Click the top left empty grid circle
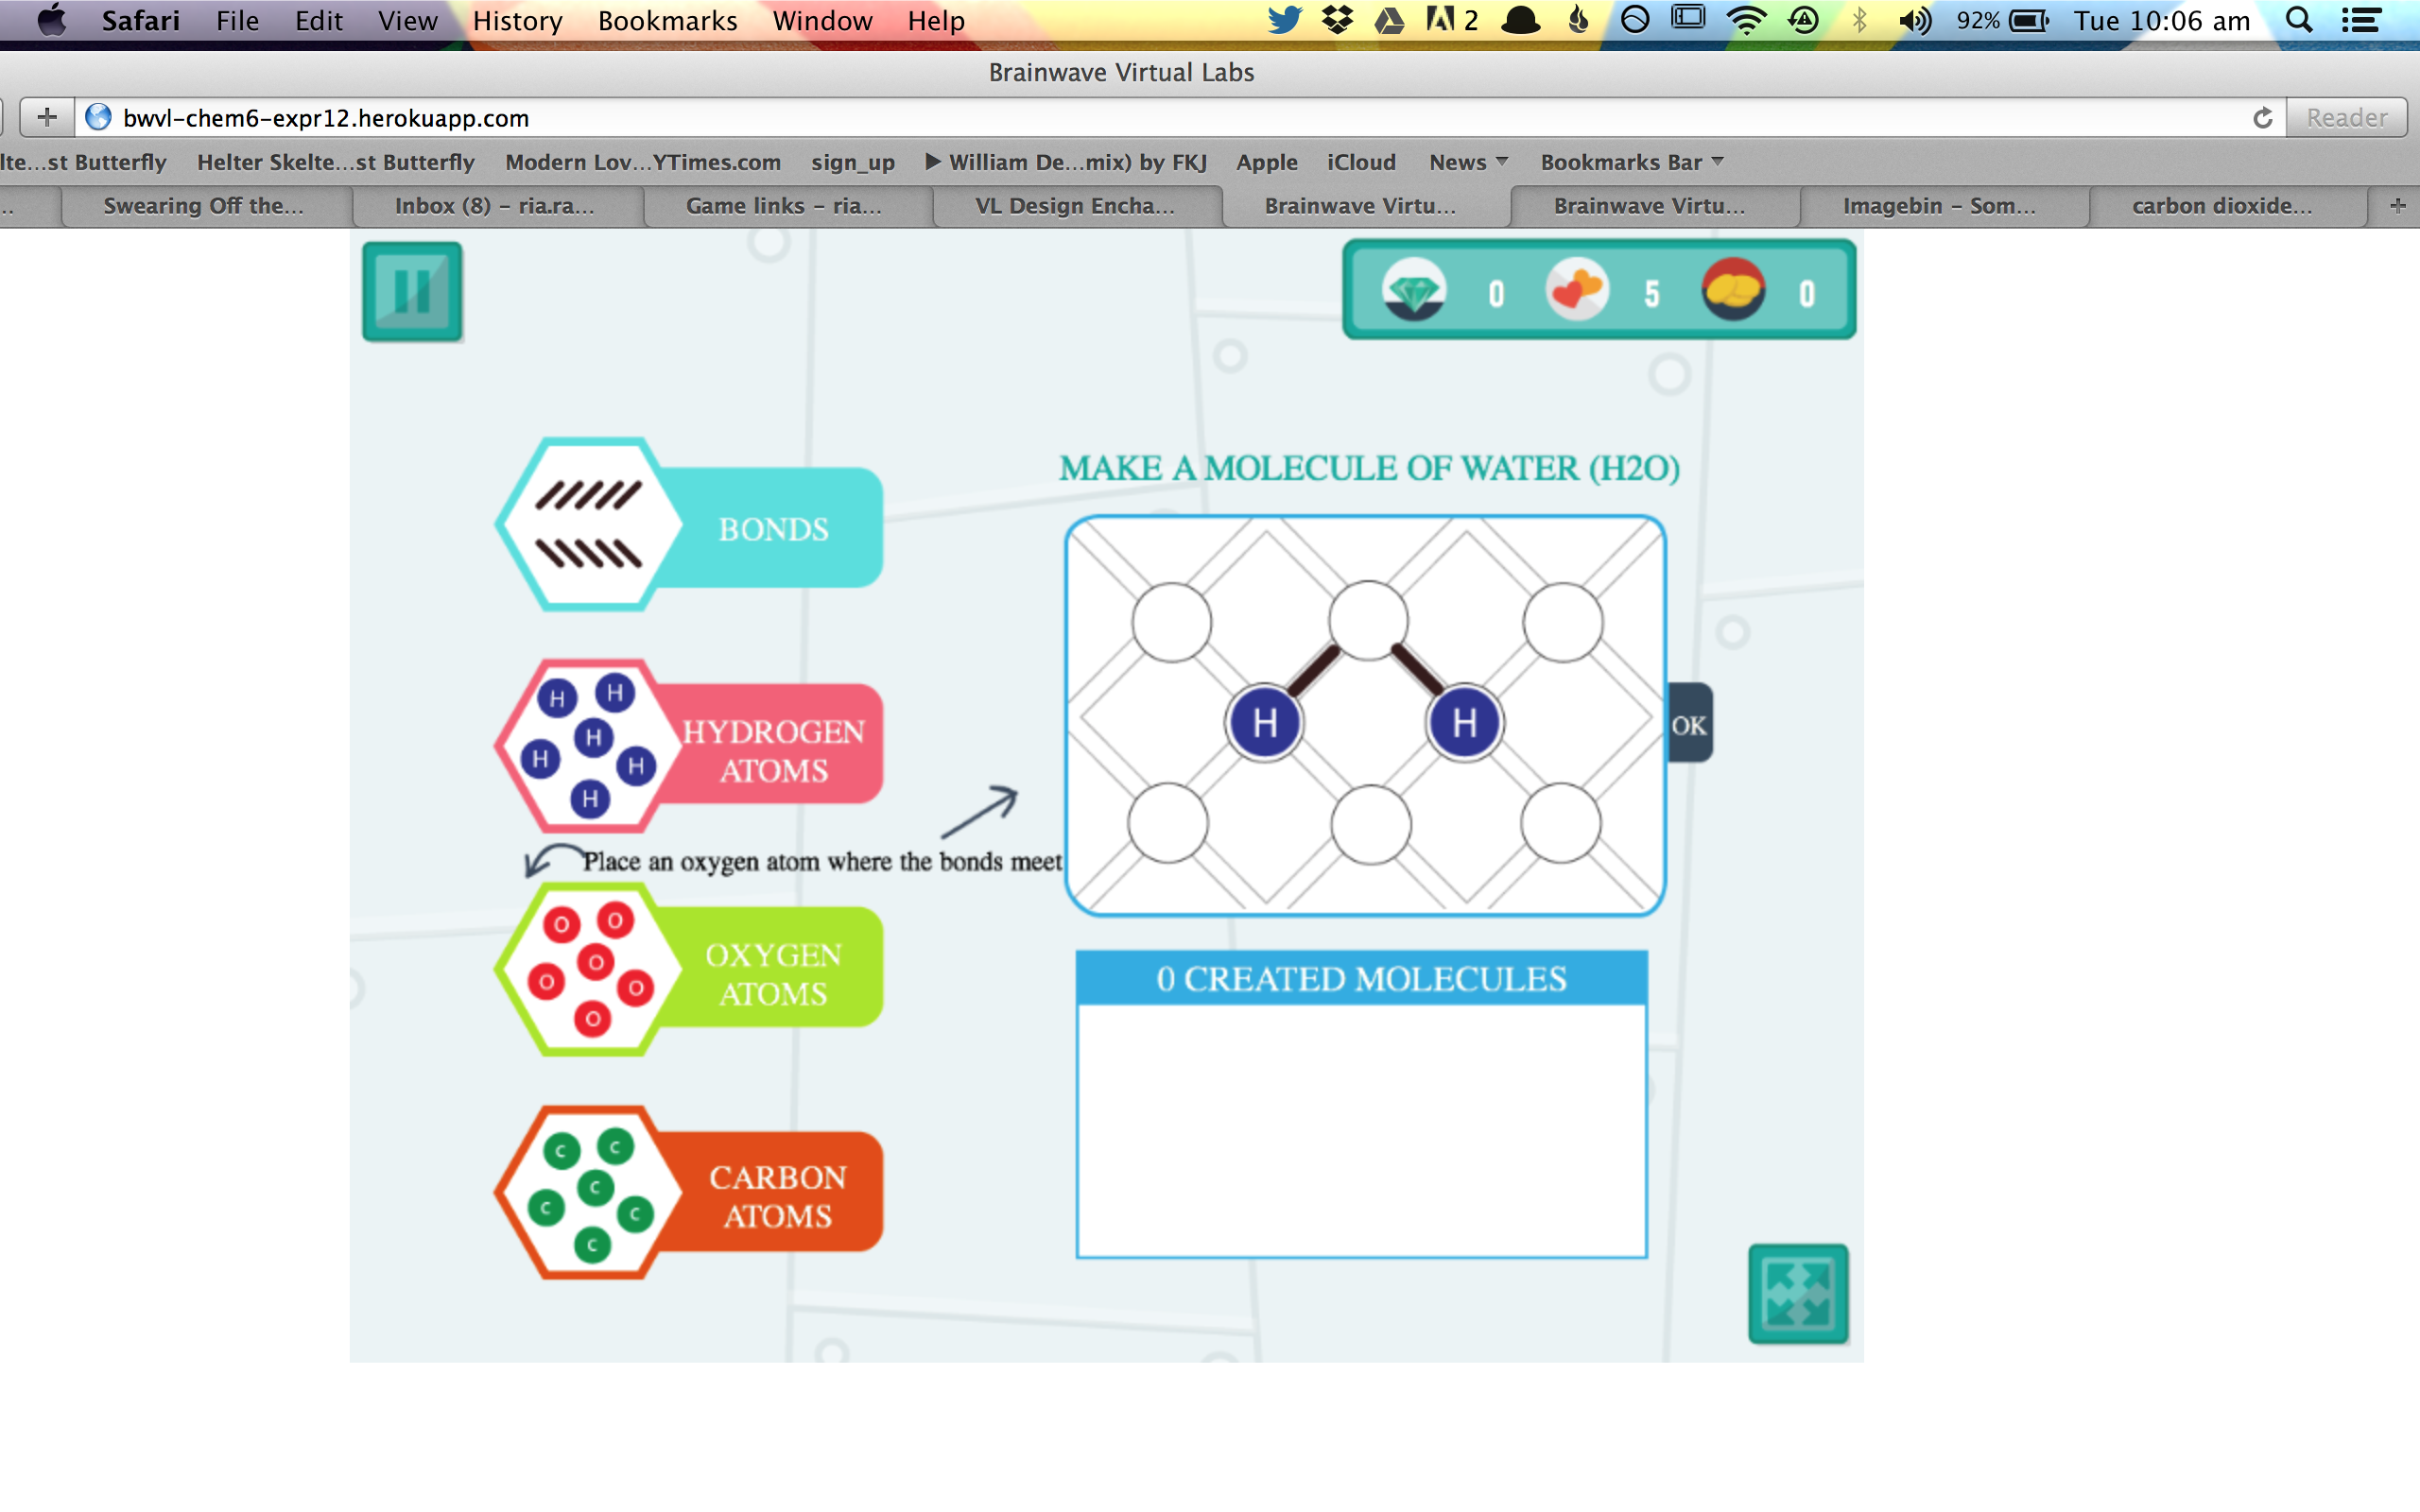The image size is (2420, 1512). tap(1172, 623)
